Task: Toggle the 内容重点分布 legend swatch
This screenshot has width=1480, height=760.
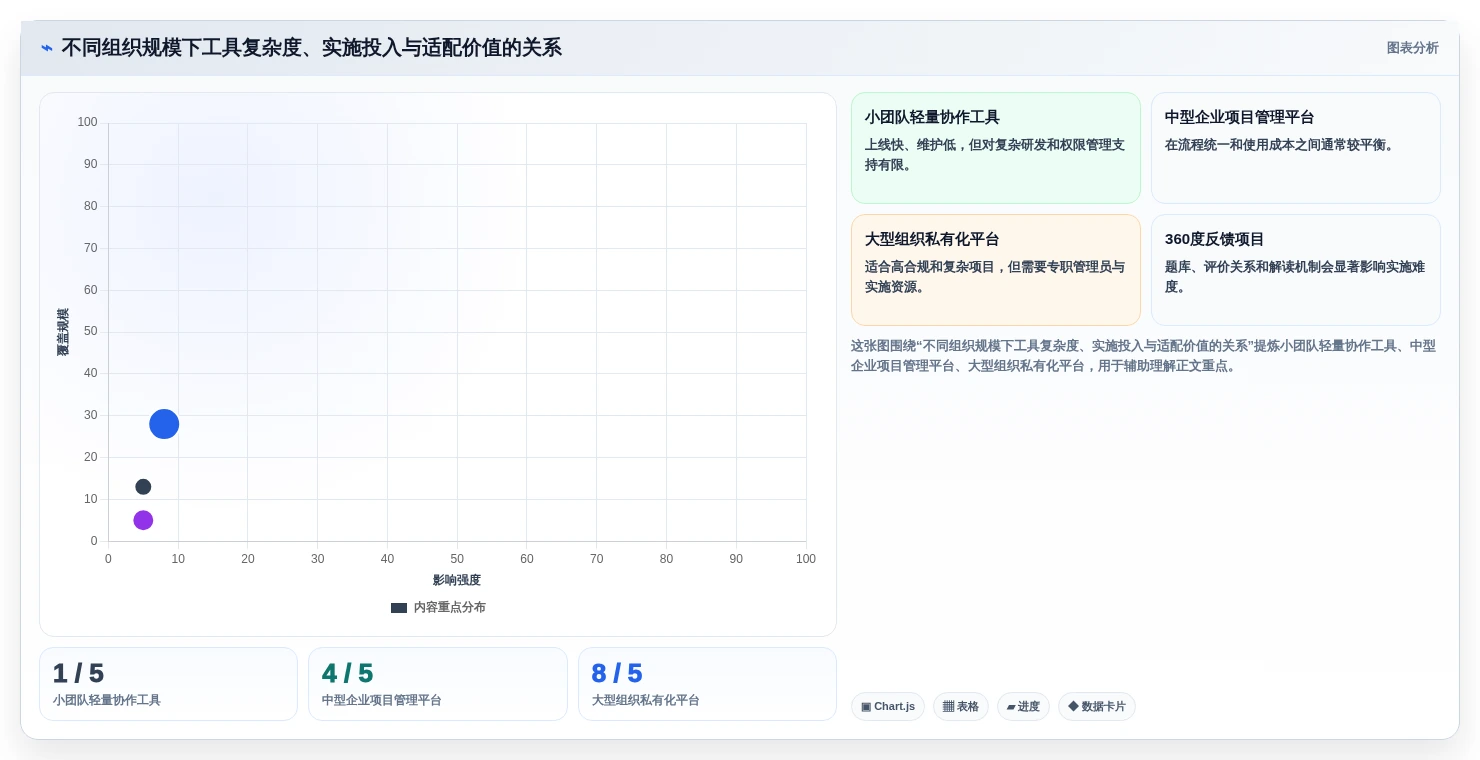Action: (x=399, y=607)
